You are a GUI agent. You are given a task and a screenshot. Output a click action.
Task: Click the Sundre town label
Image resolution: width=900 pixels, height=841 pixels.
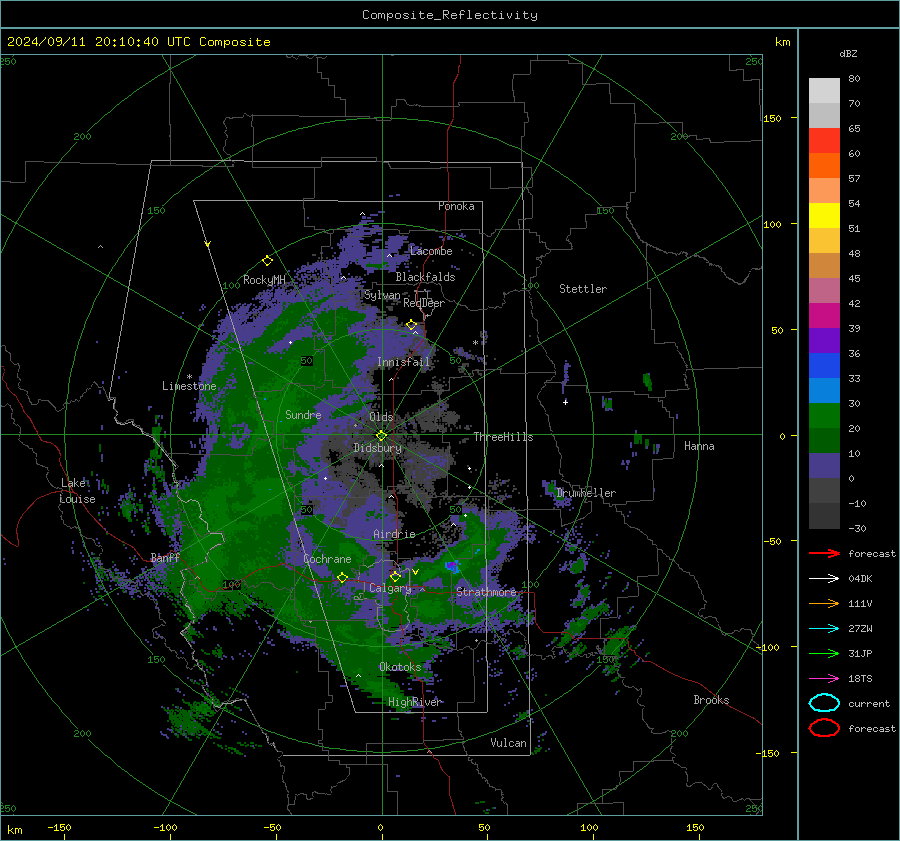point(303,414)
